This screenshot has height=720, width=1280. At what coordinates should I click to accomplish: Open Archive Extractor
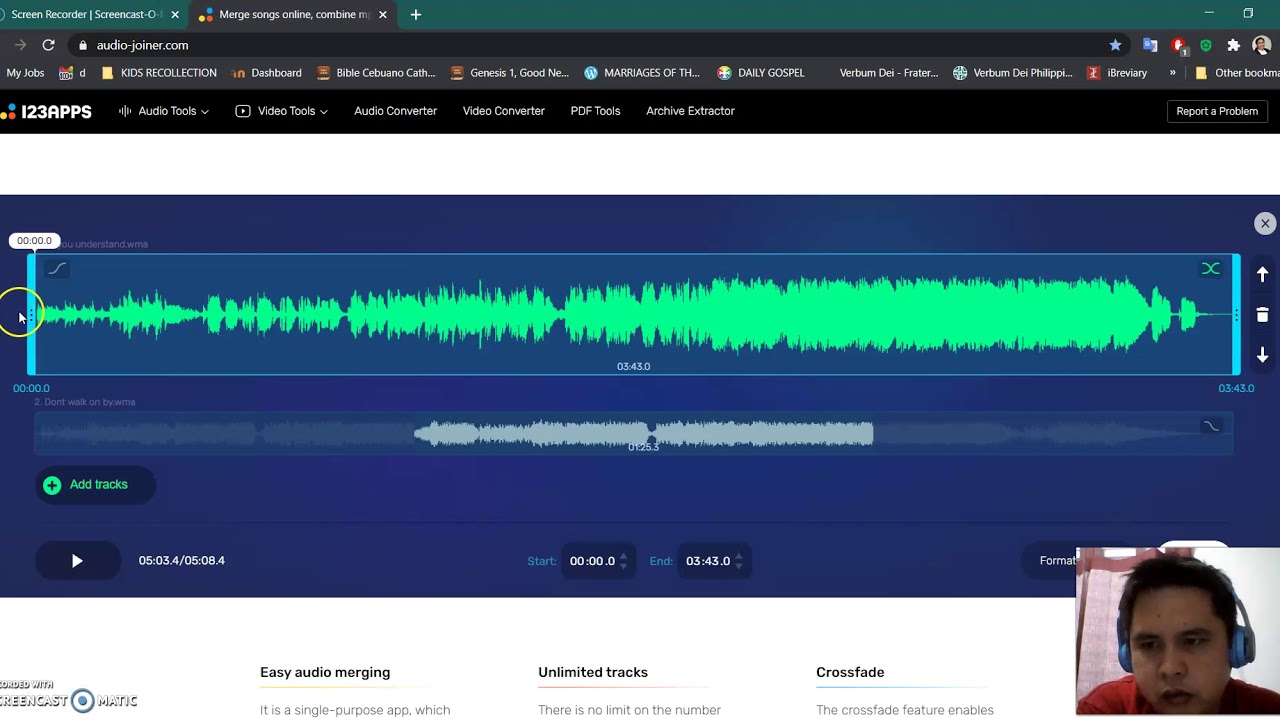(690, 111)
